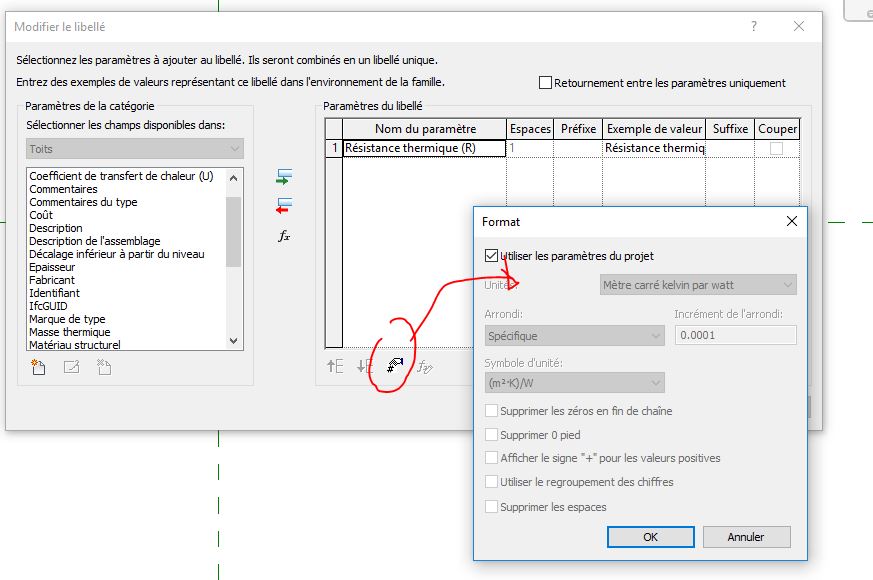This screenshot has width=873, height=580.
Task: Click the red remove parameter from label arrow
Action: coord(284,205)
